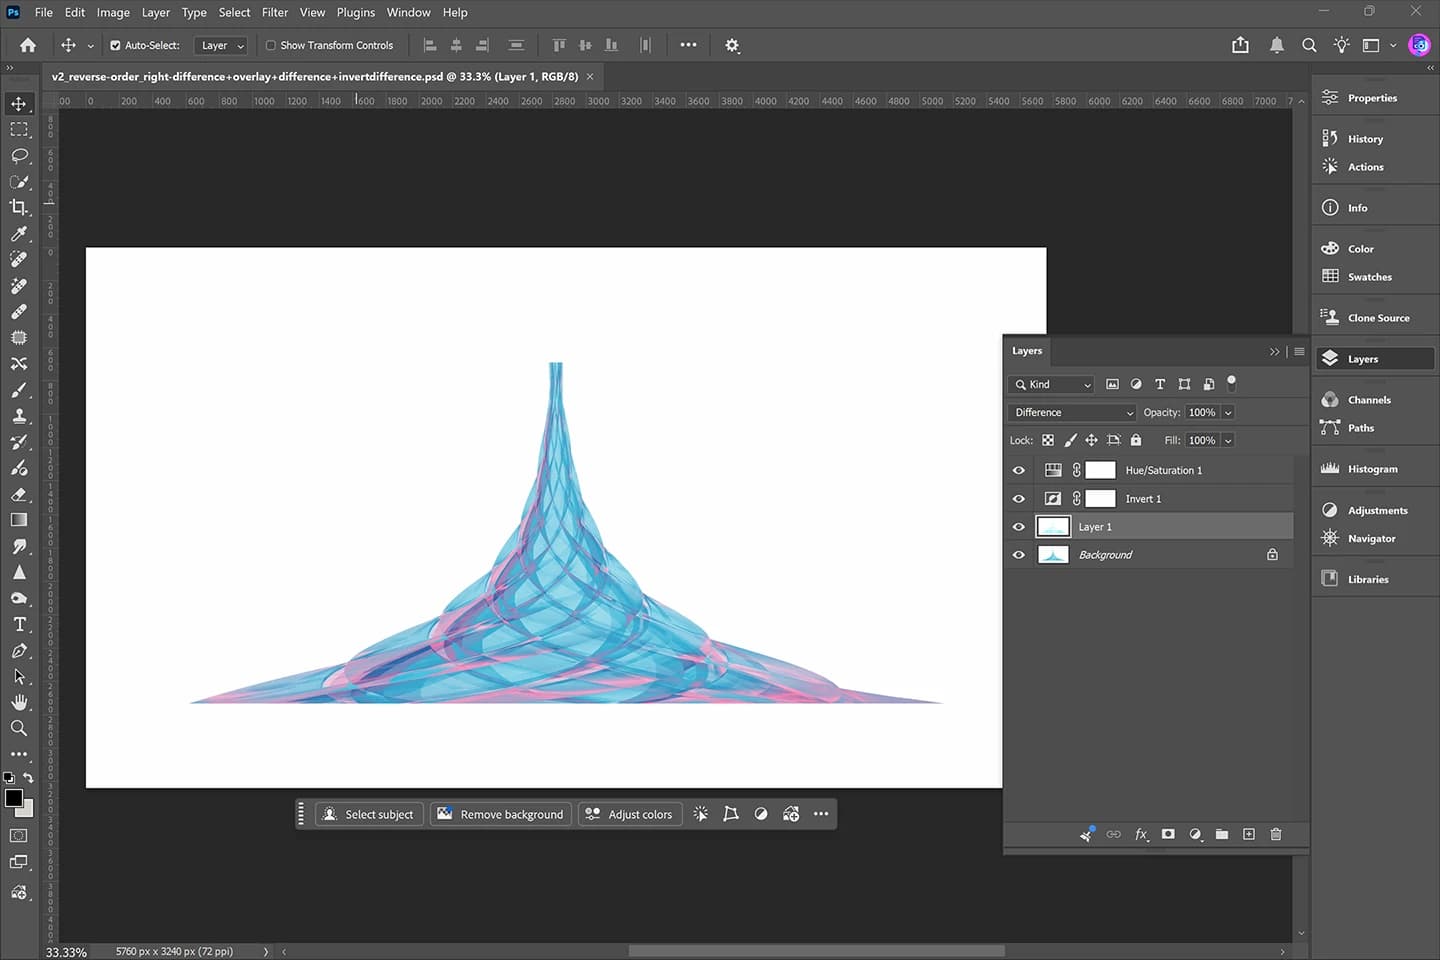1440x960 pixels.
Task: Delete layer with the trash icon
Action: pyautogui.click(x=1276, y=834)
